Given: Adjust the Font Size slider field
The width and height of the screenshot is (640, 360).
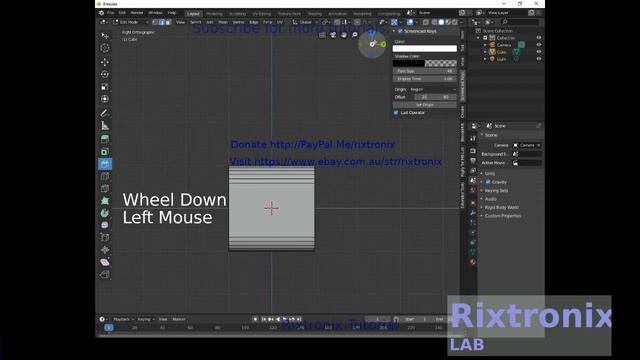Looking at the screenshot, I should (x=424, y=71).
